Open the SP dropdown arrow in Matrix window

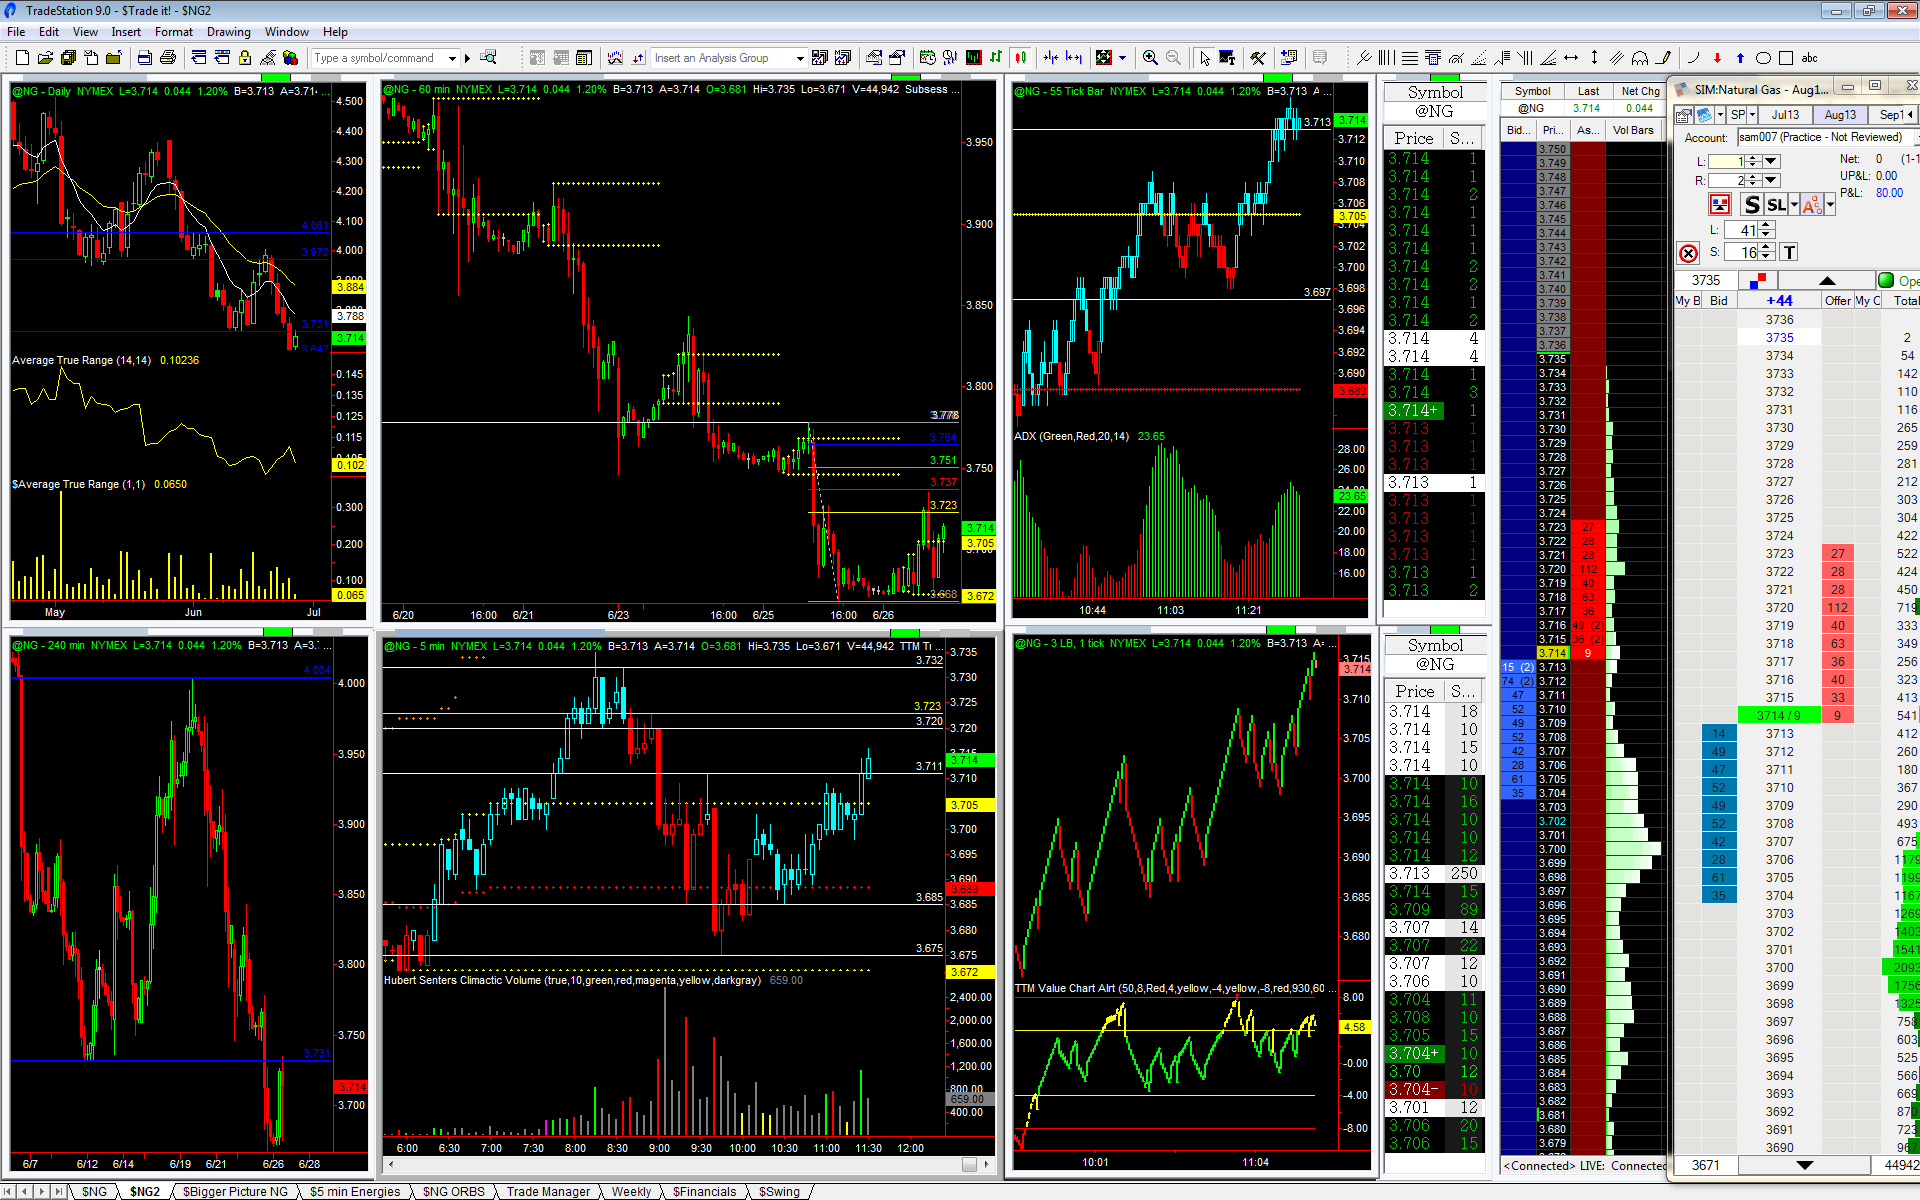click(1753, 115)
